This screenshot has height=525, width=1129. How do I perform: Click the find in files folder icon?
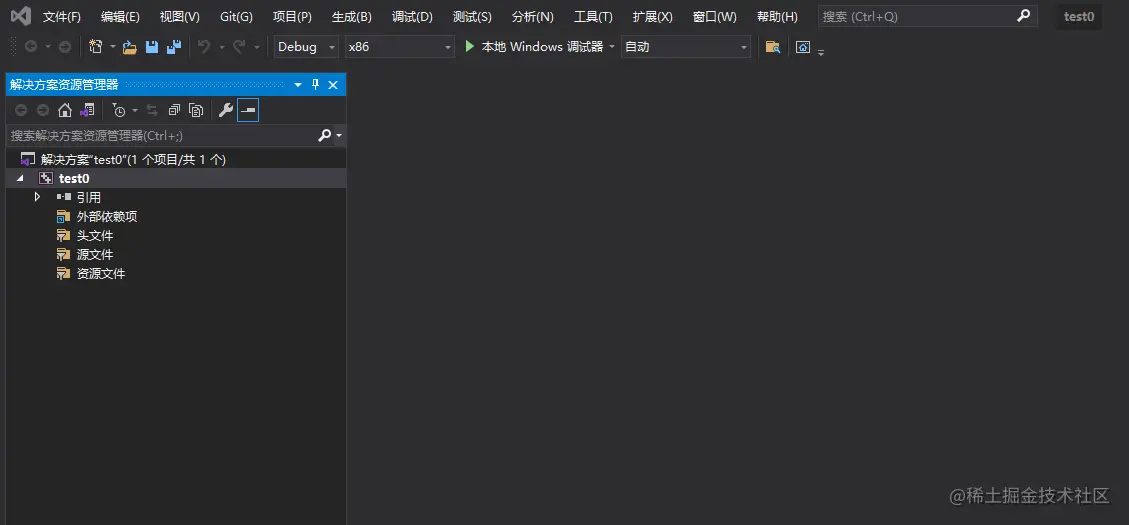tap(773, 47)
